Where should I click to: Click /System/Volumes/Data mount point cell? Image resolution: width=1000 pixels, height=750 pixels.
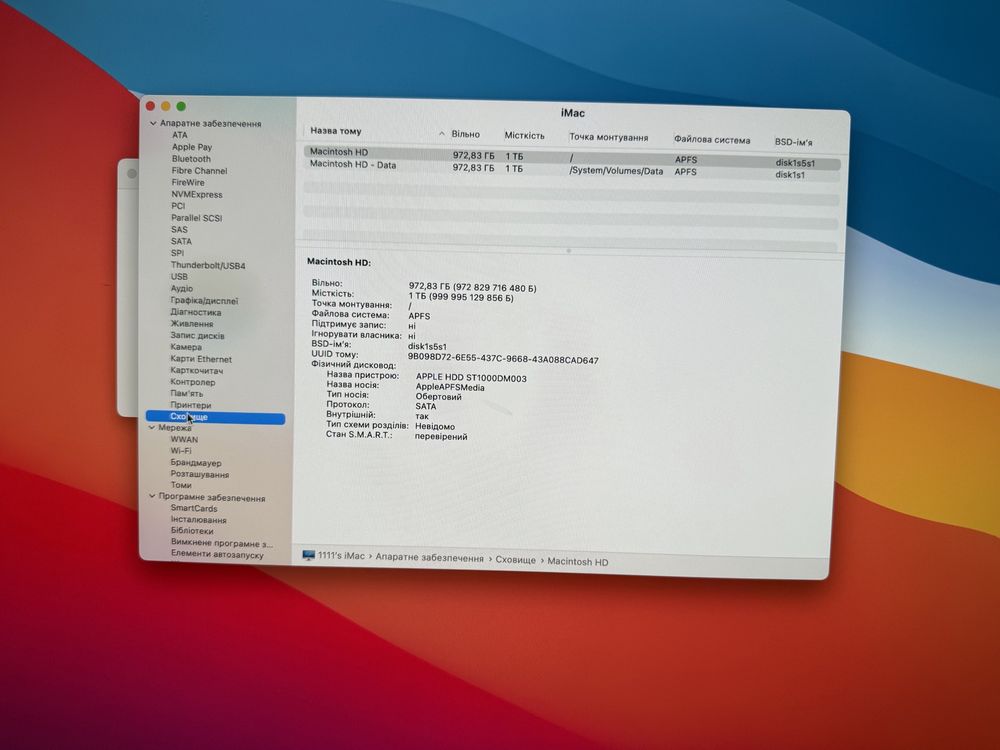(x=616, y=171)
